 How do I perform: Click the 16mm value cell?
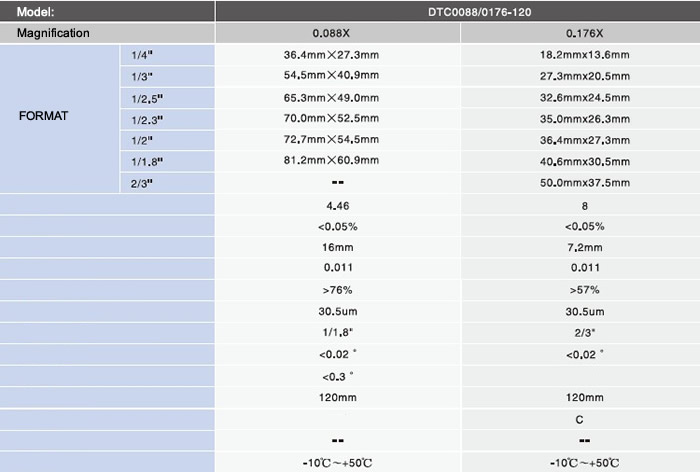tap(338, 247)
